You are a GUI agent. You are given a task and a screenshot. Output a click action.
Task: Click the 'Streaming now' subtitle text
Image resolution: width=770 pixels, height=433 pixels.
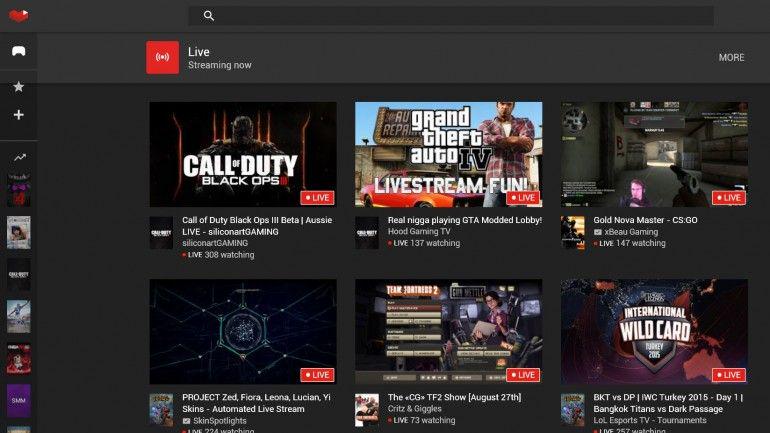coord(220,65)
